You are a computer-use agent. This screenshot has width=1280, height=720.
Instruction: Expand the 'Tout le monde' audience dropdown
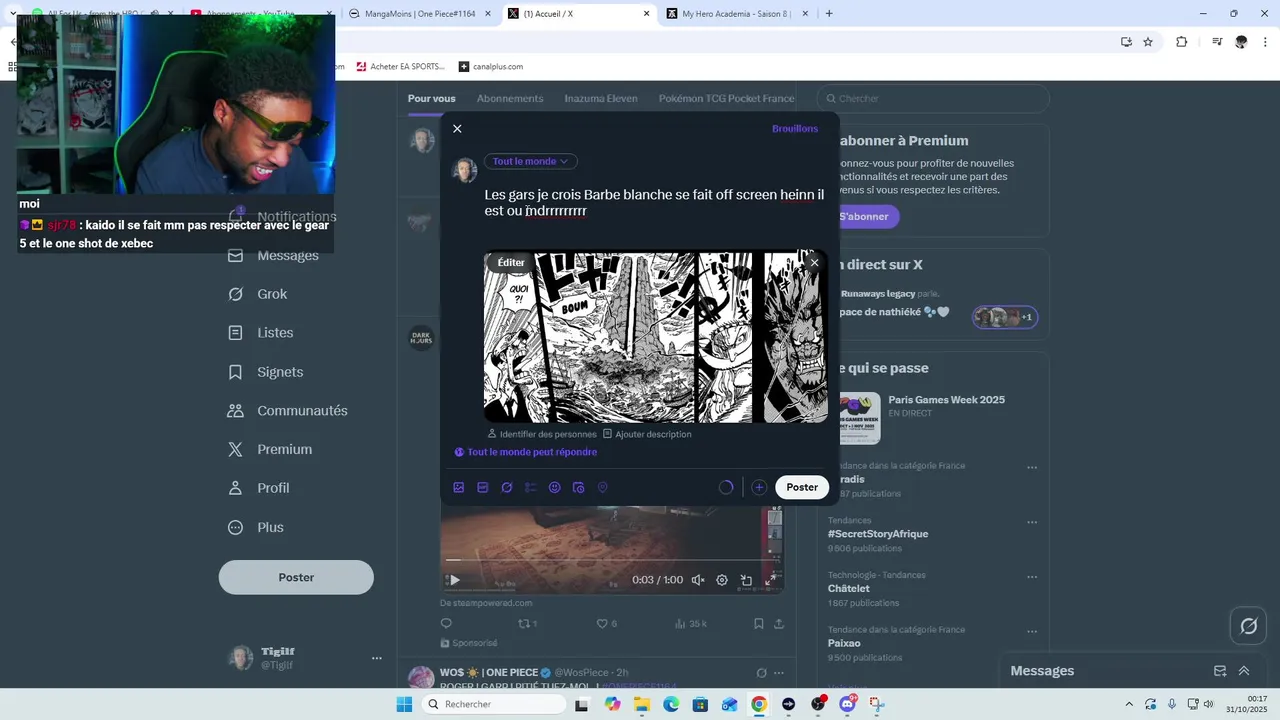click(x=531, y=161)
